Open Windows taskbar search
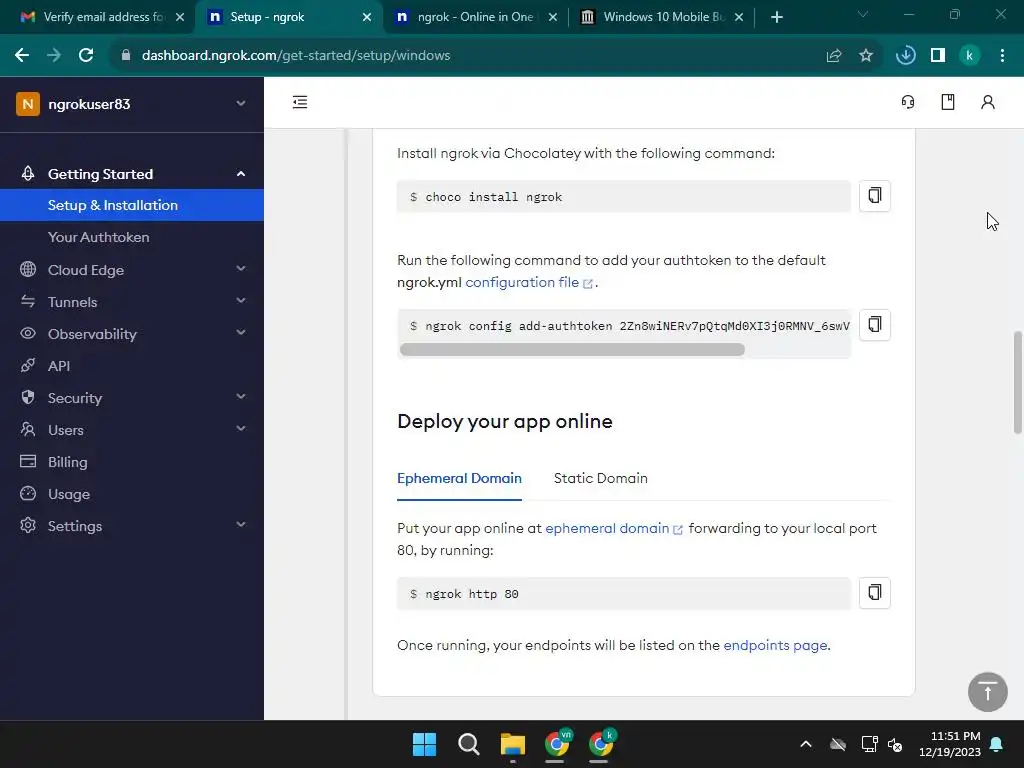 468,744
